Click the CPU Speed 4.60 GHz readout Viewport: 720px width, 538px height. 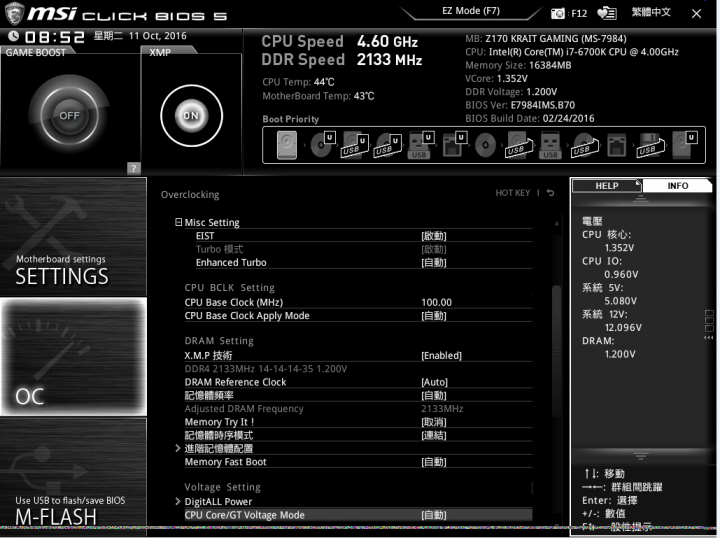tap(340, 42)
